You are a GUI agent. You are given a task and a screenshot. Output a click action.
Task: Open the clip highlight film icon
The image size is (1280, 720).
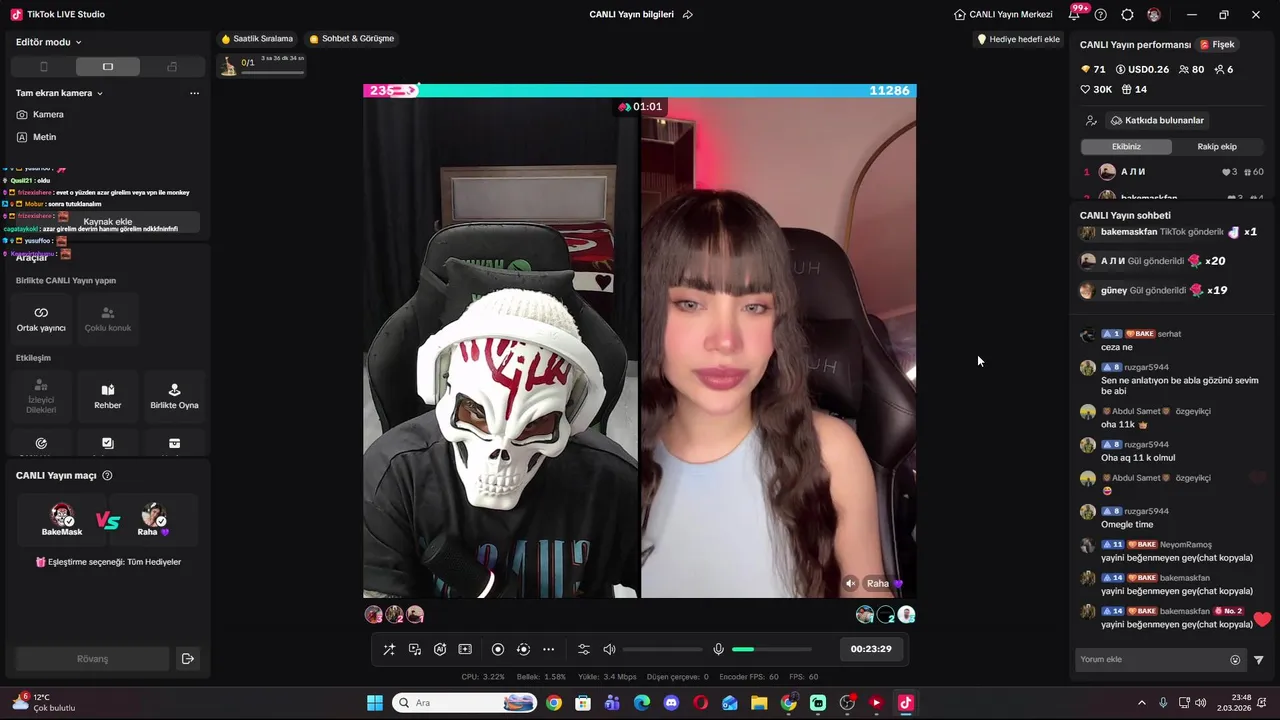coord(465,649)
